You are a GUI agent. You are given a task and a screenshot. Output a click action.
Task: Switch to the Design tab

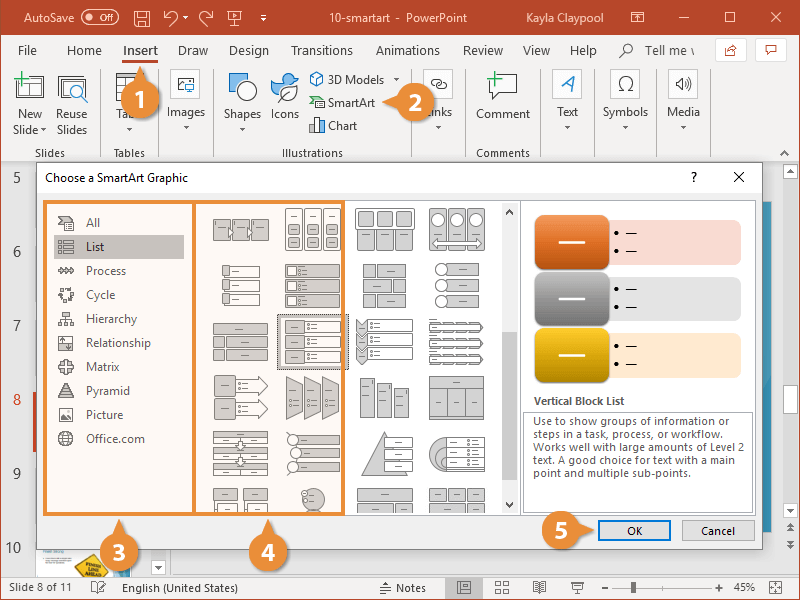click(248, 50)
